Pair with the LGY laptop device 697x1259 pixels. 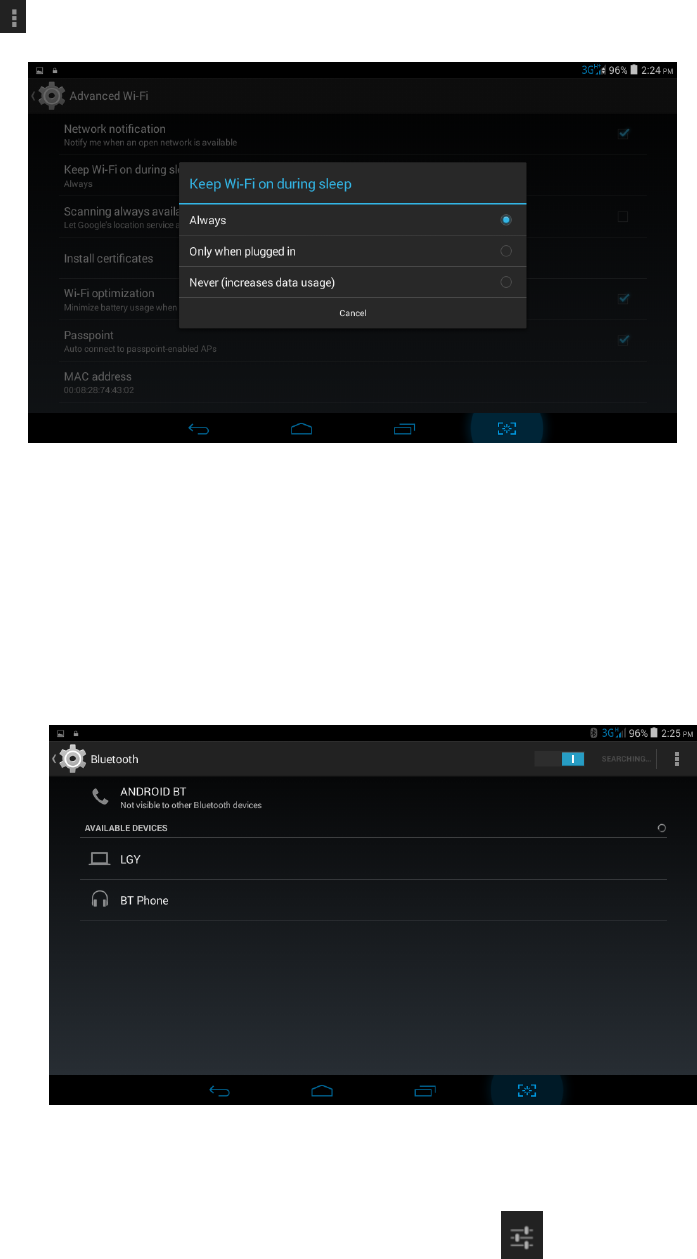[373, 859]
